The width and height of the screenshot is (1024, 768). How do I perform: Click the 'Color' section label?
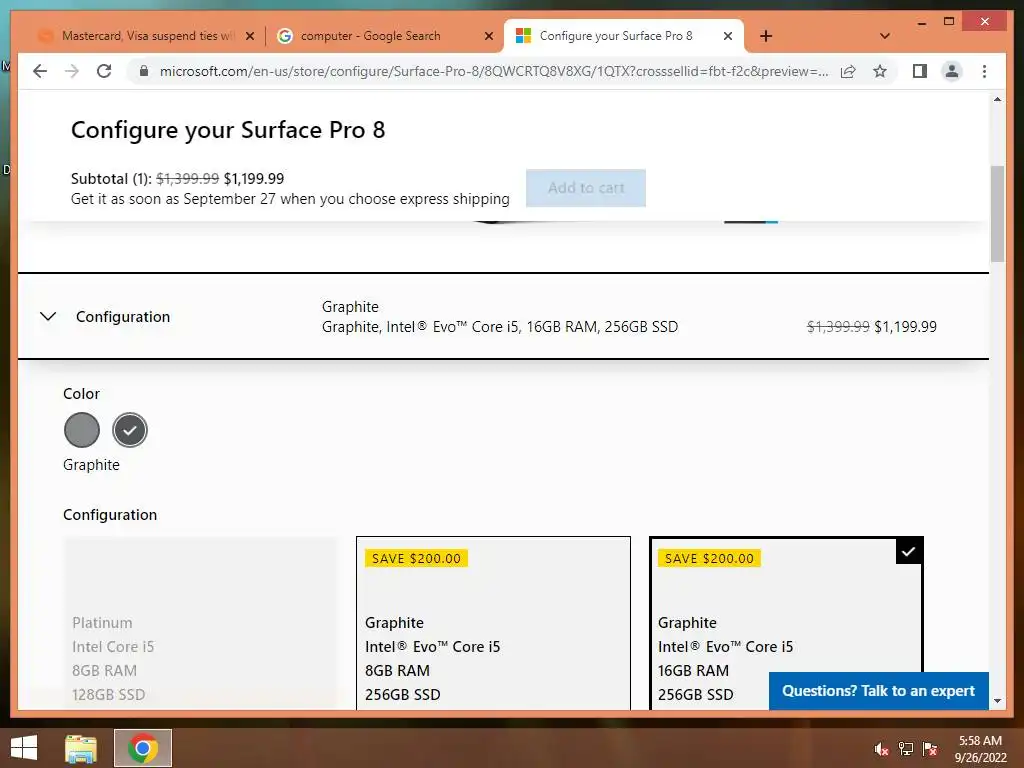[82, 394]
